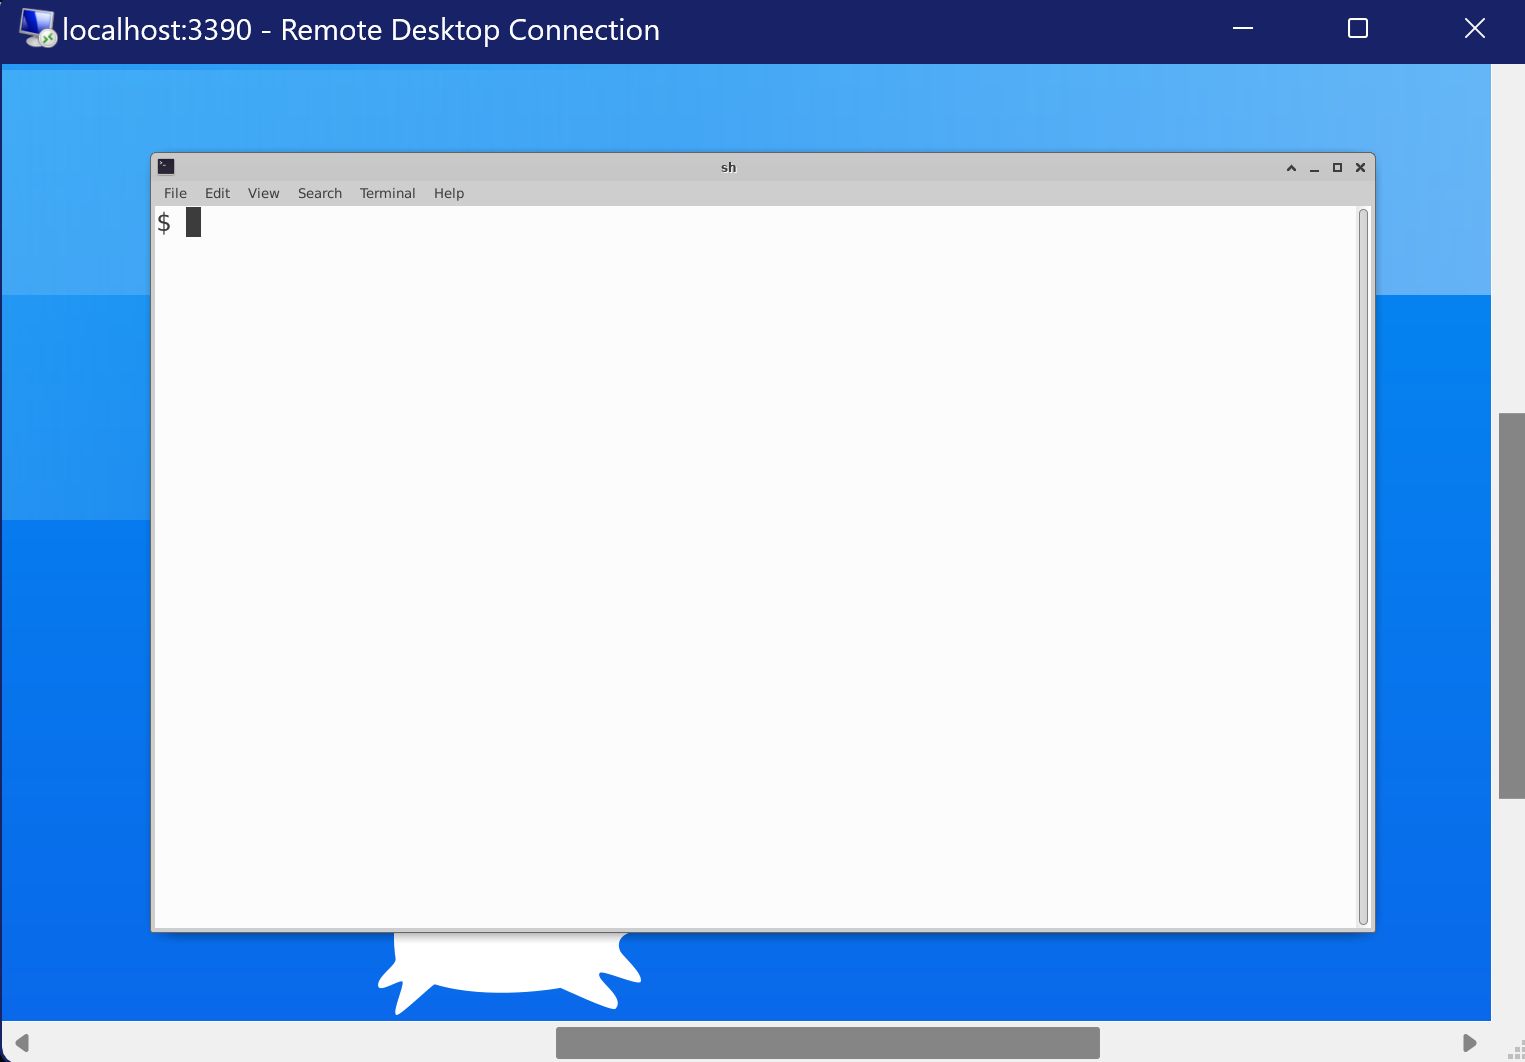1525x1062 pixels.
Task: Click the Remote Desktop horizontal scrollbar thumb
Action: (x=827, y=1042)
